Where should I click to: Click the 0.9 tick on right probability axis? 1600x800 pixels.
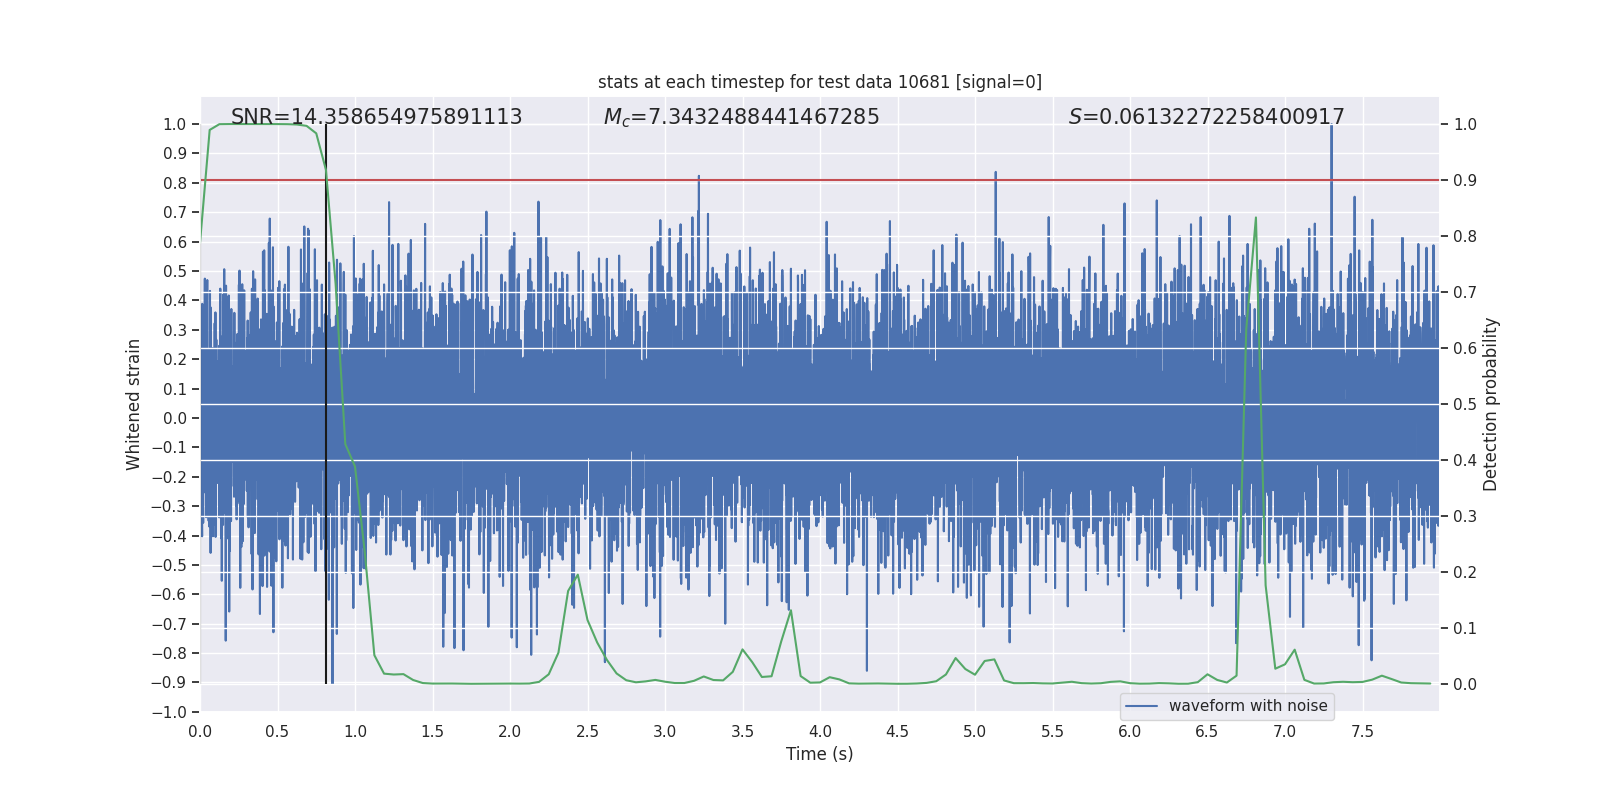tap(1465, 181)
